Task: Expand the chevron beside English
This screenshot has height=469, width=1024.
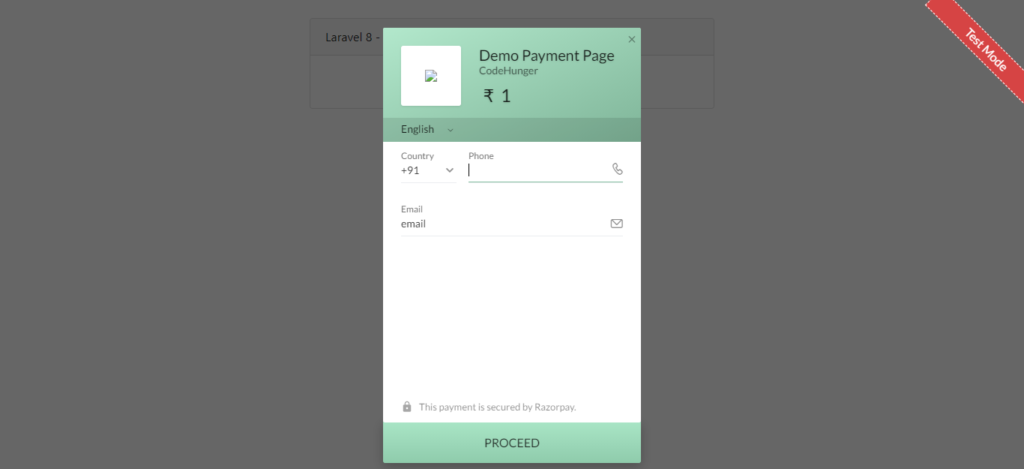Action: [x=450, y=130]
